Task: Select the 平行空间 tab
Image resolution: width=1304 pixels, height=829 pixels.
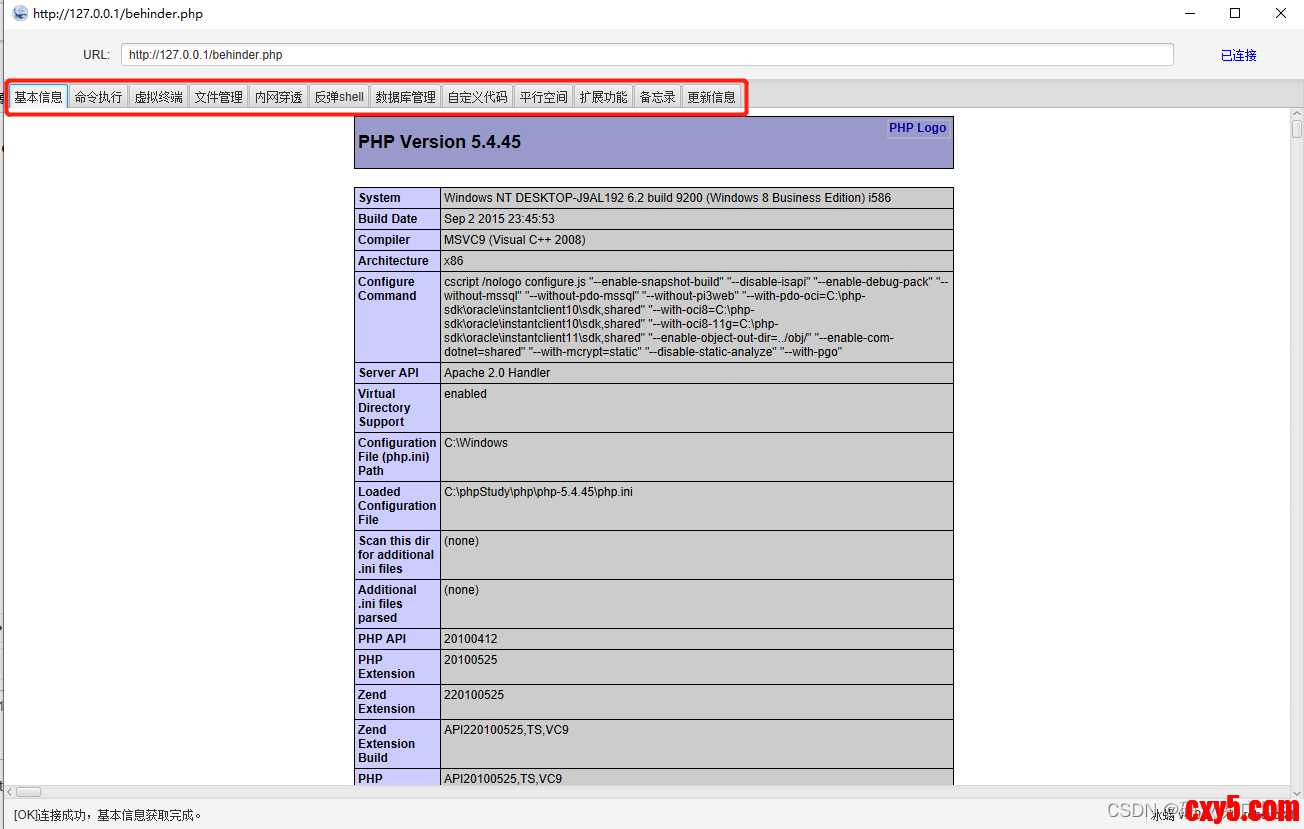Action: 543,97
